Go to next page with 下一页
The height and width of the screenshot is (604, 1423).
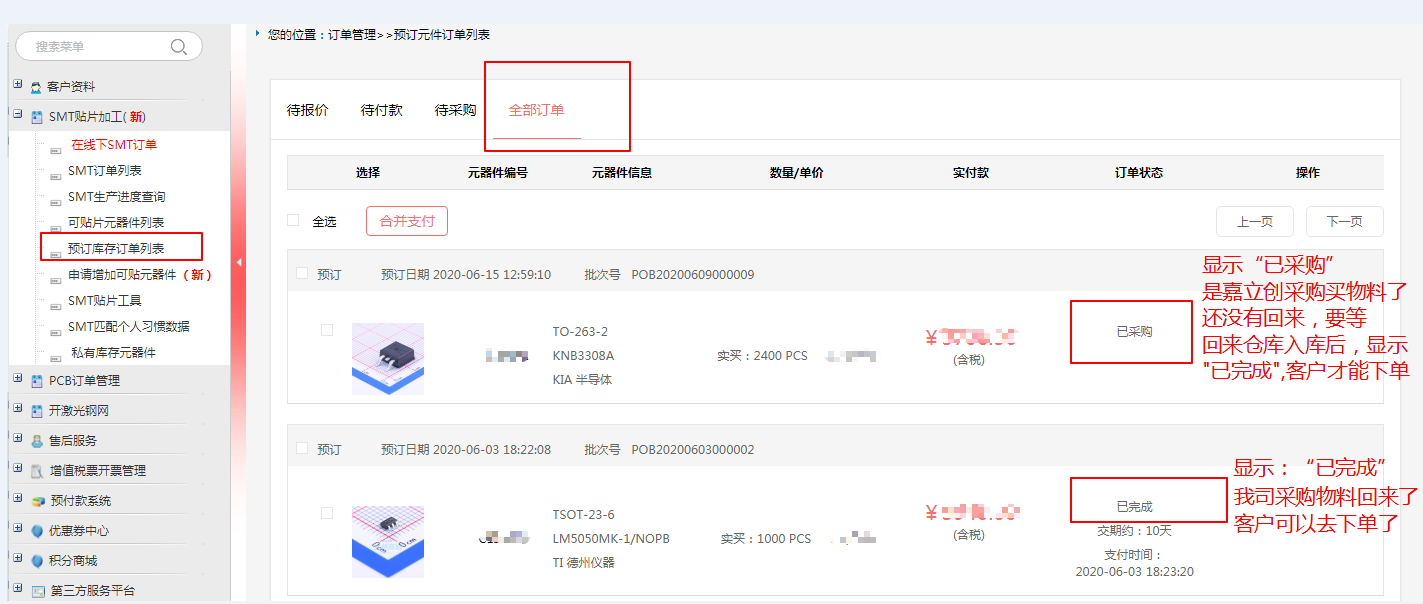(1344, 221)
